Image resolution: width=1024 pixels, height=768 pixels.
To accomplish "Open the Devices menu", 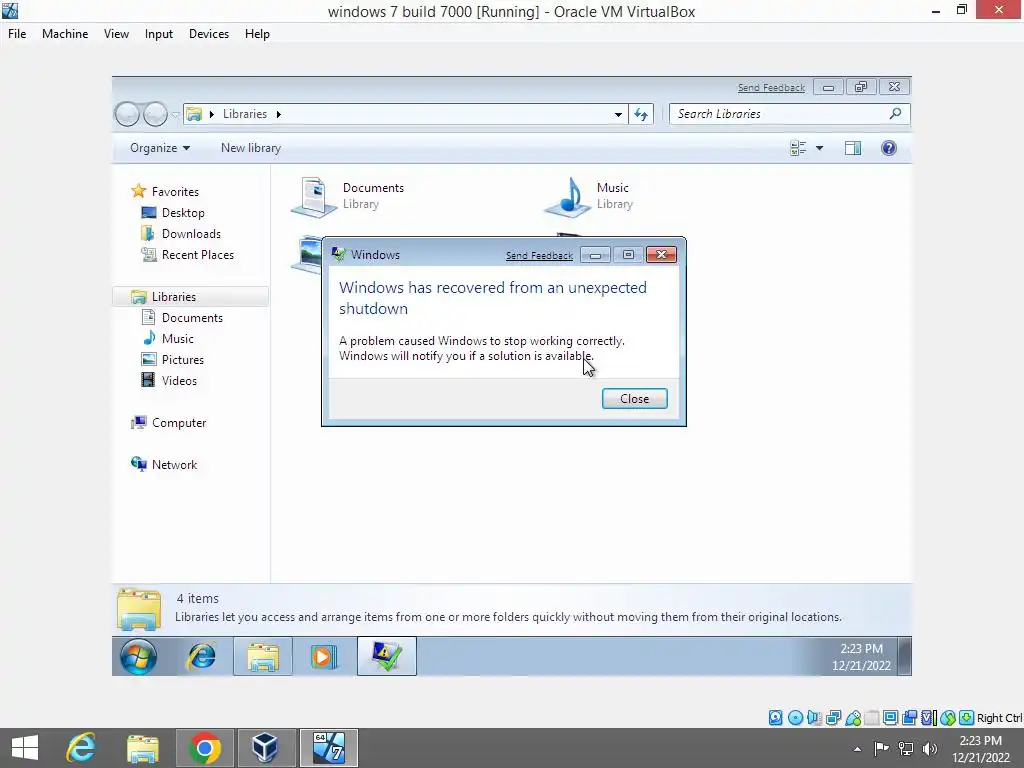I will 208,34.
